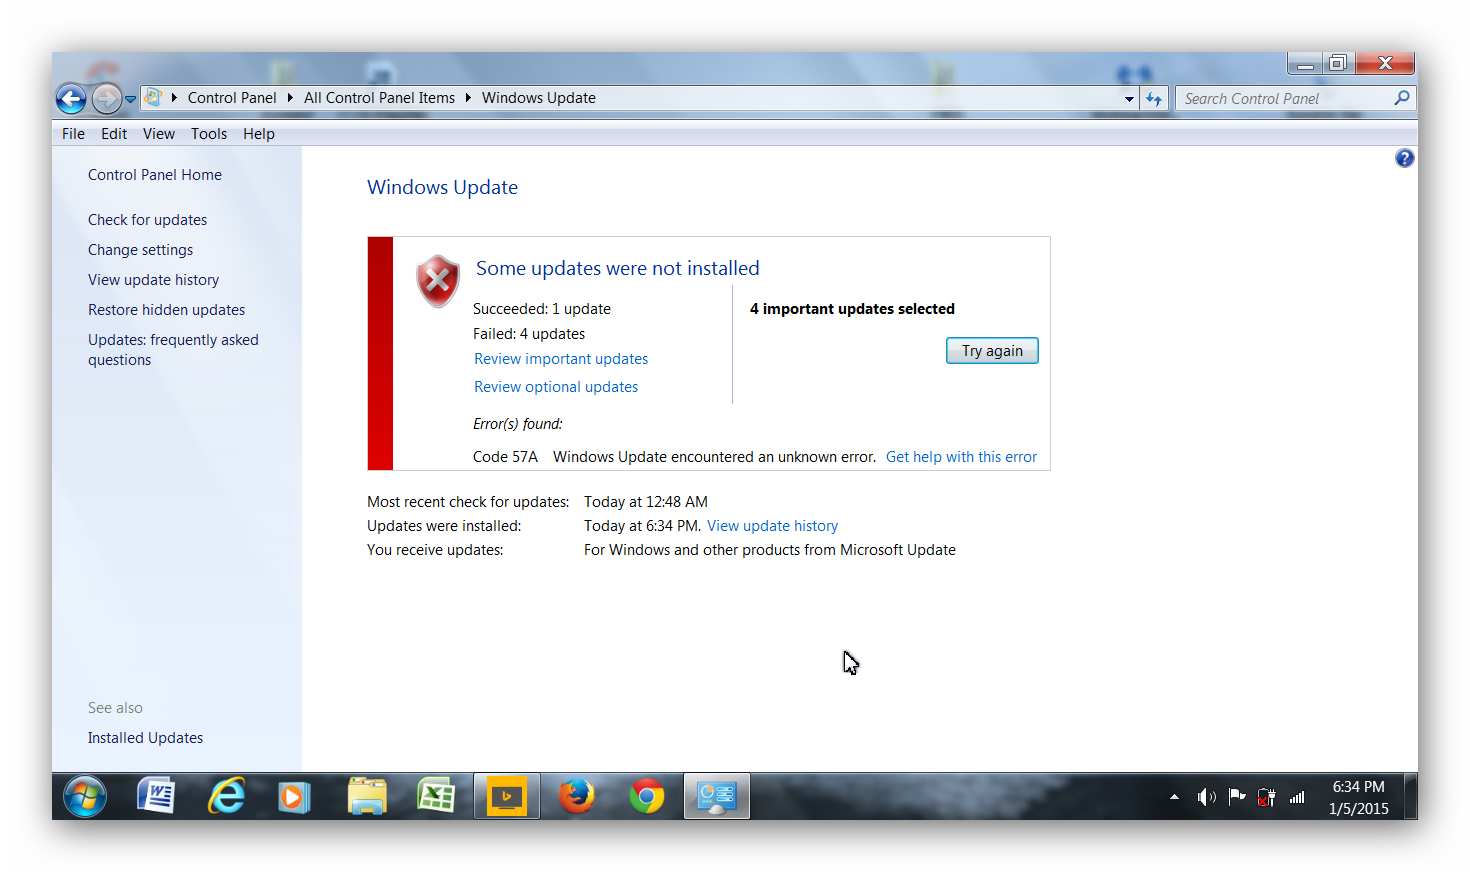Screen dimensions: 1470x872
Task: Open the View menu
Action: (x=159, y=134)
